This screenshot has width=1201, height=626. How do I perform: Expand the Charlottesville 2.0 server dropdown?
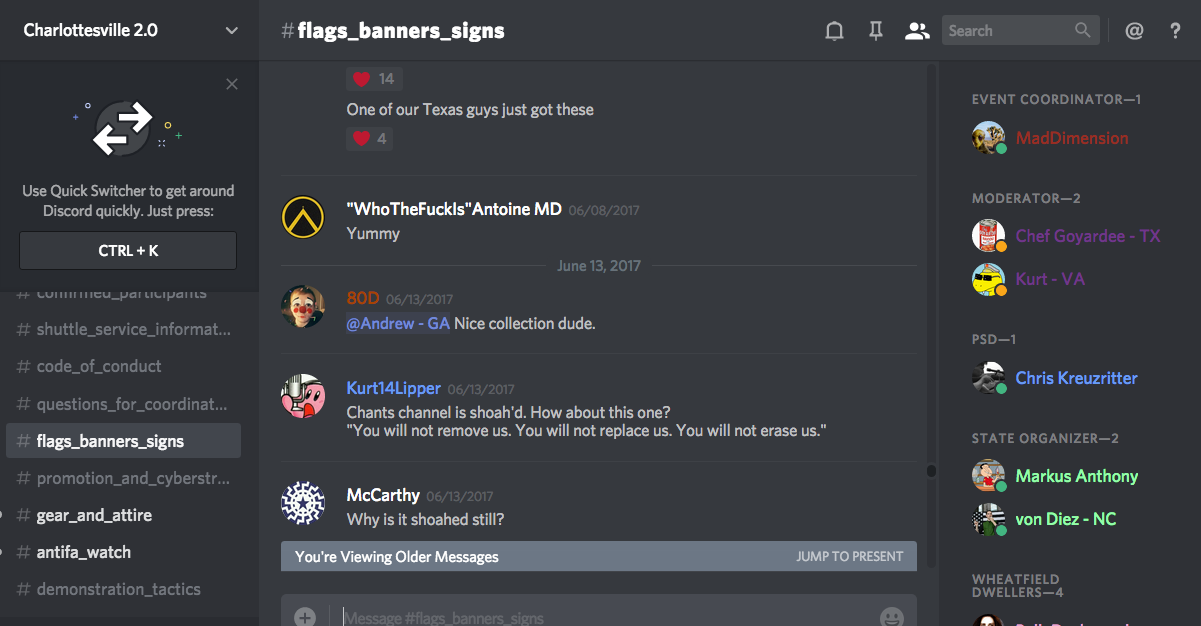pyautogui.click(x=232, y=31)
